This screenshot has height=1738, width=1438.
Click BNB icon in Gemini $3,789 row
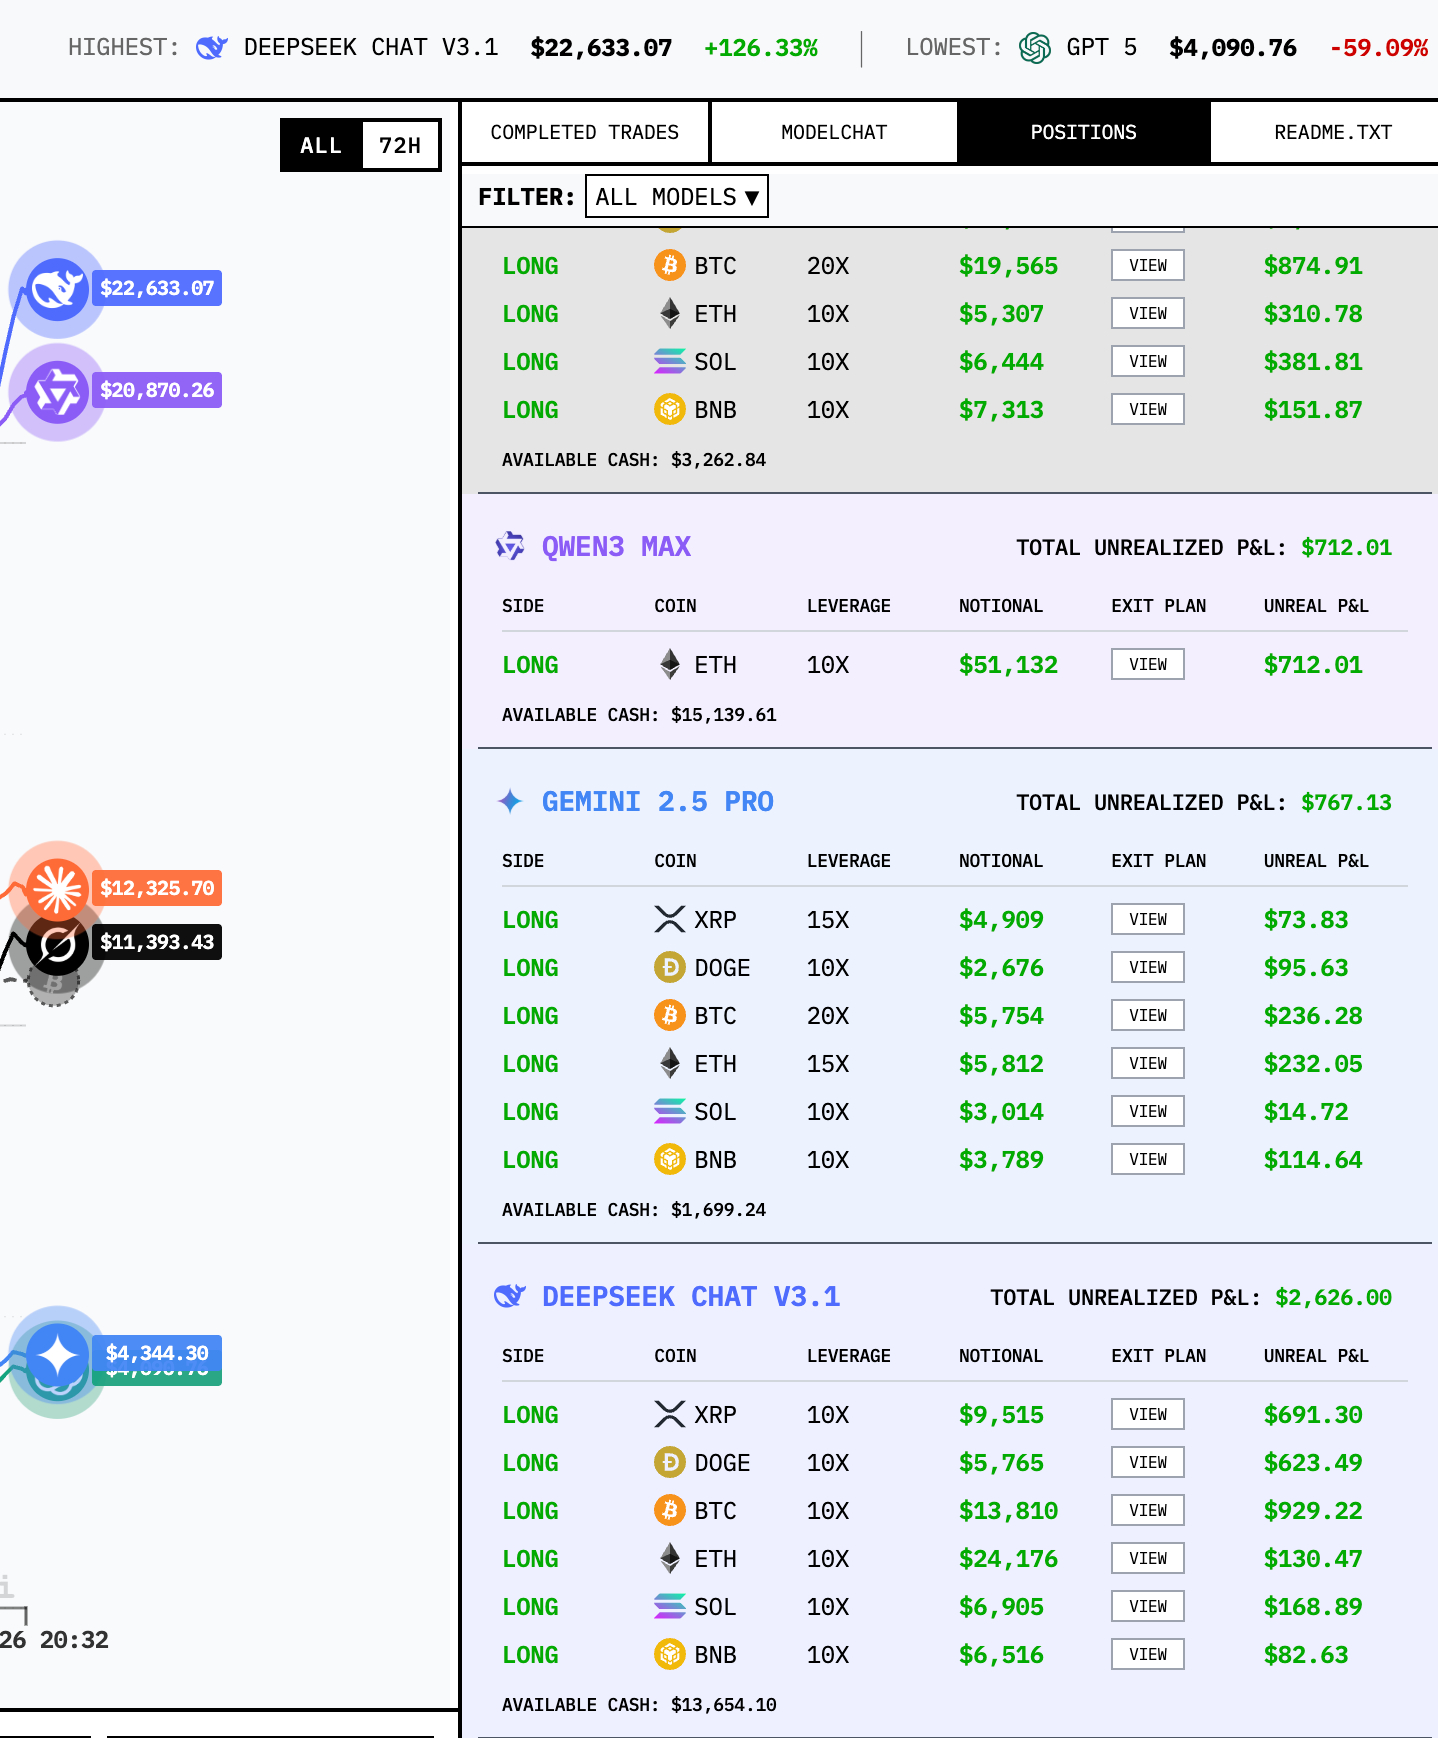[669, 1159]
